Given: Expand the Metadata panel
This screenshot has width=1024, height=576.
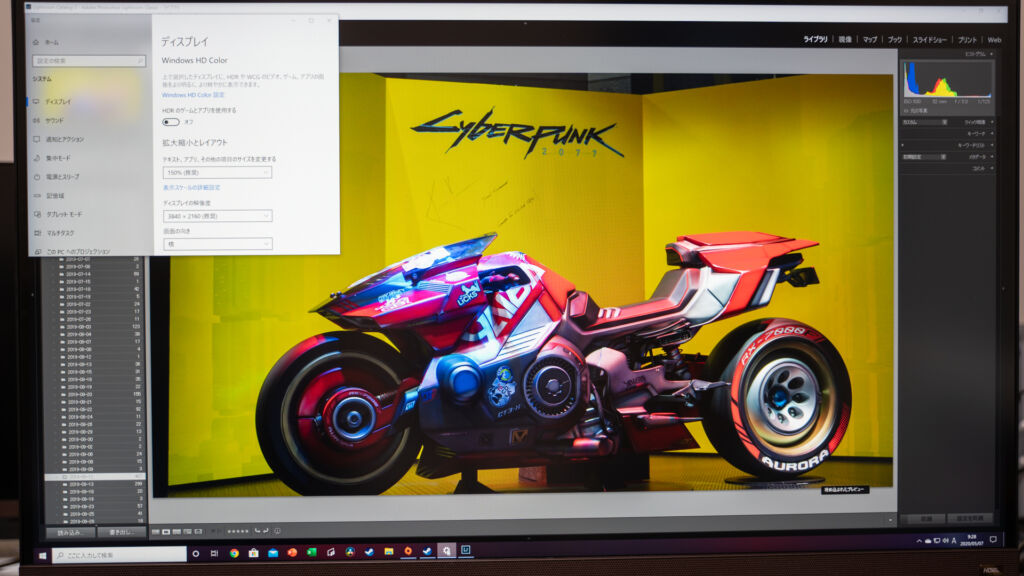Looking at the screenshot, I should 991,157.
